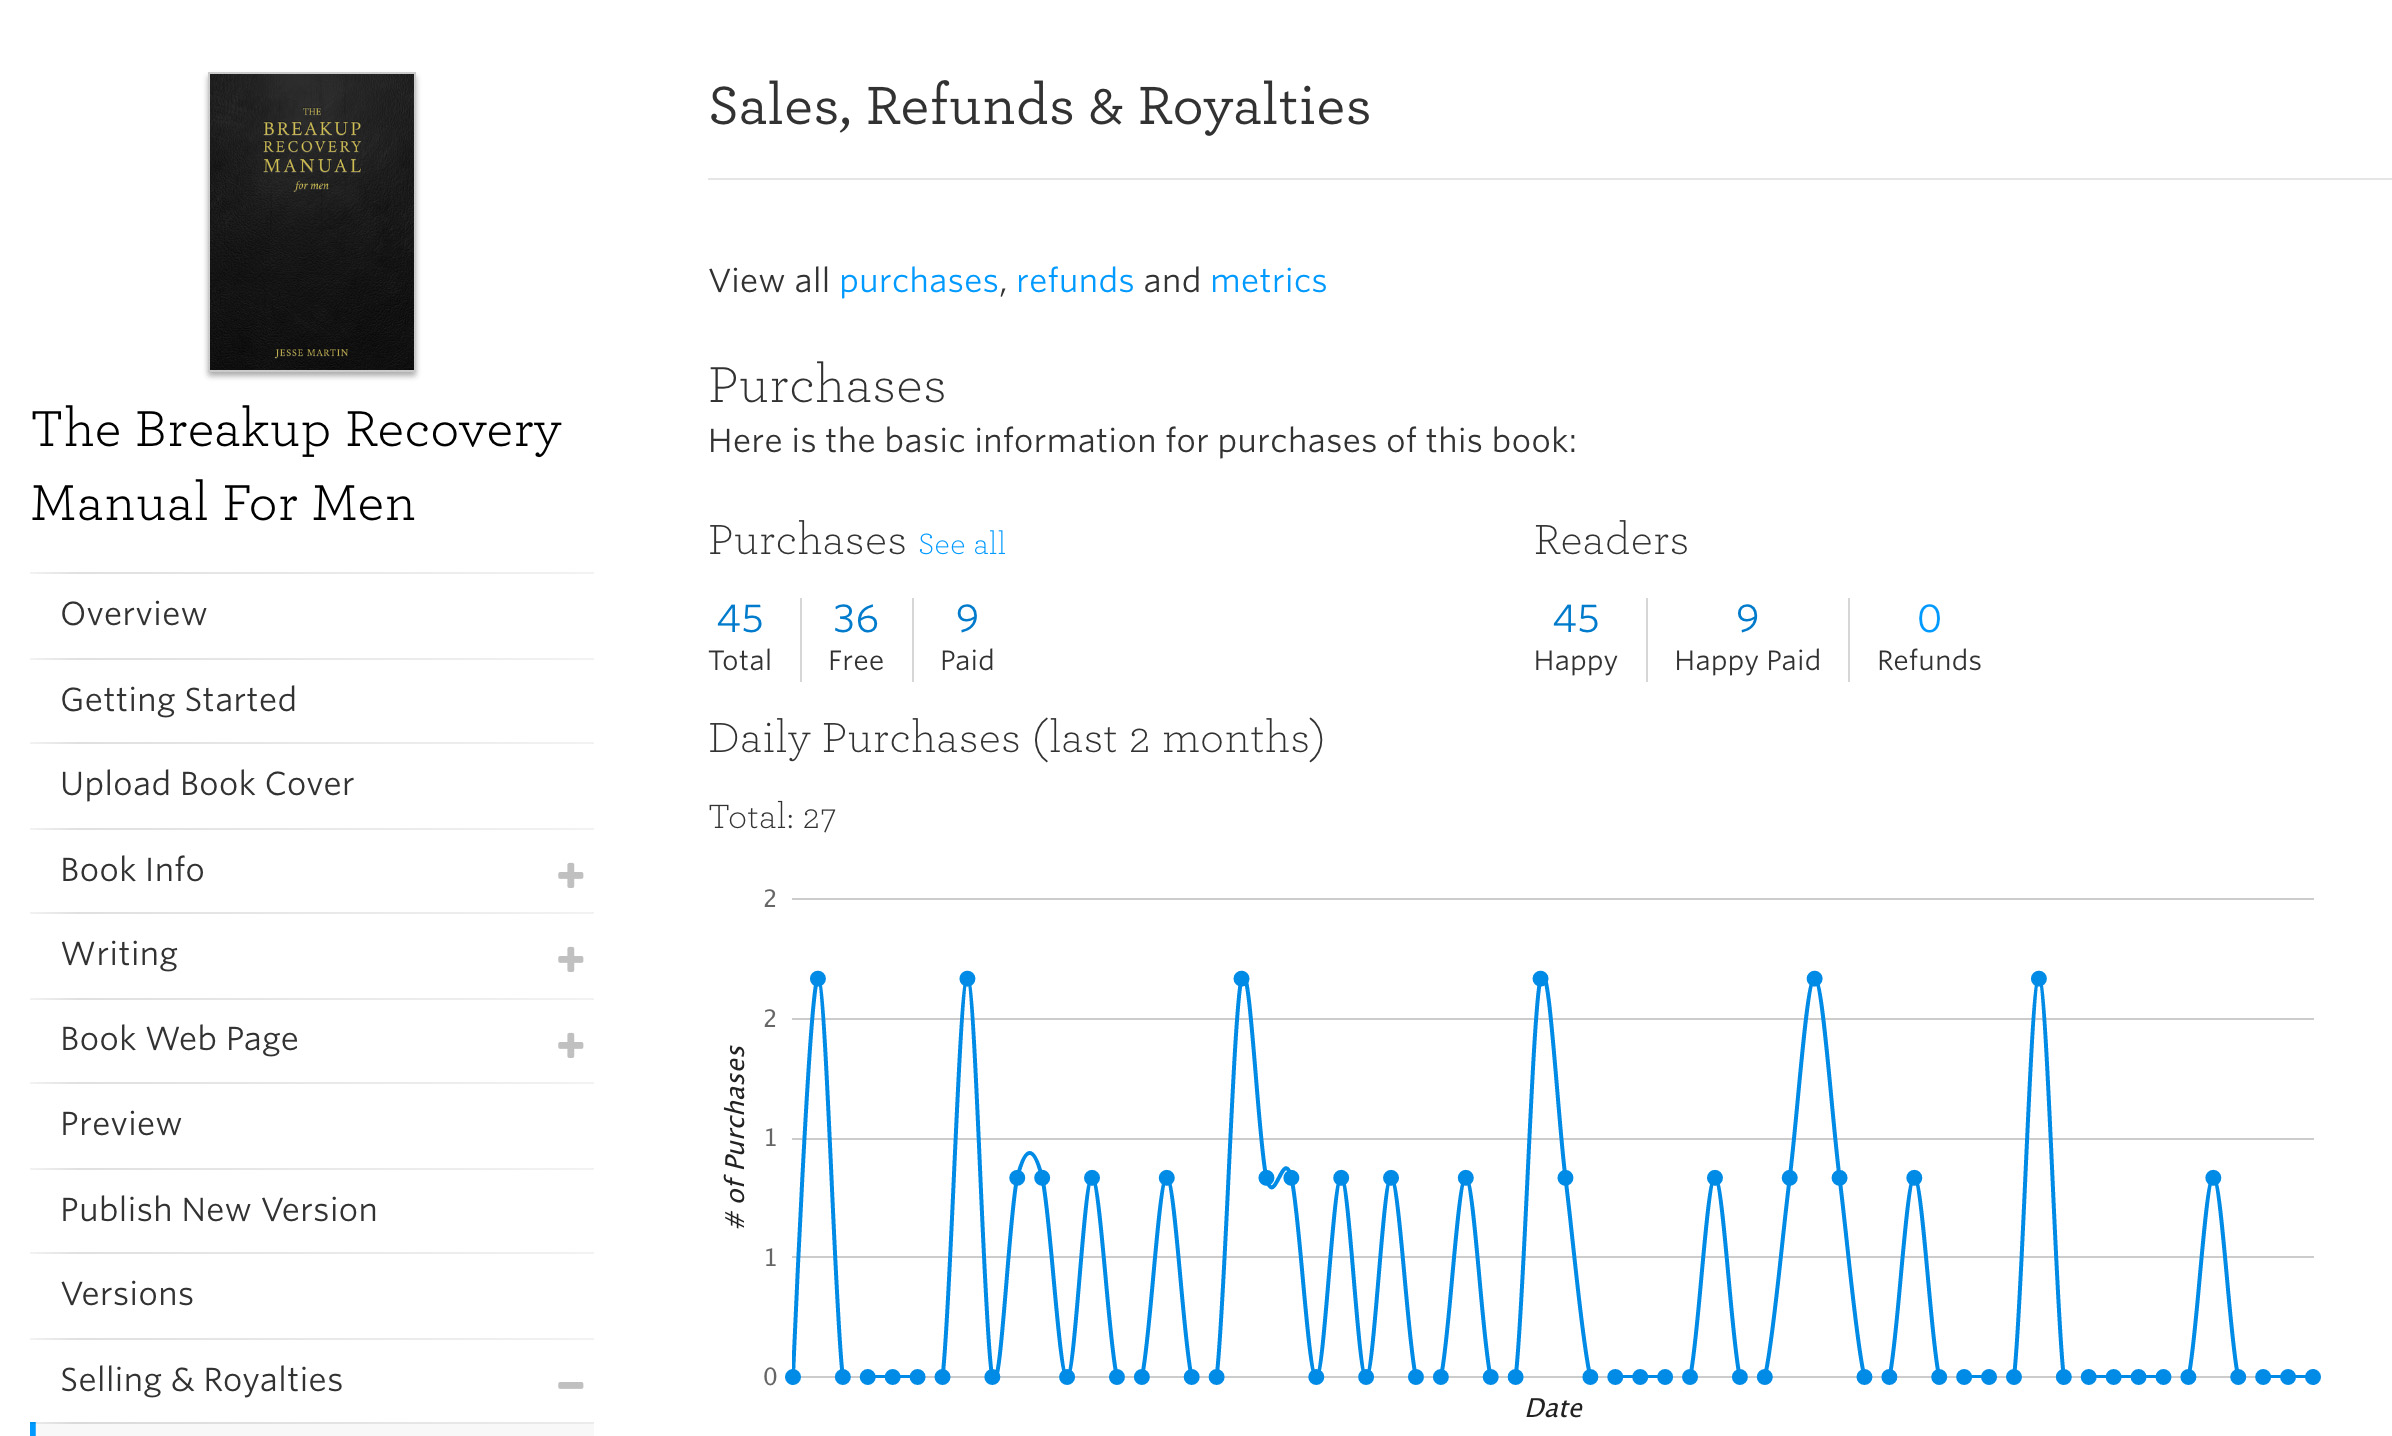
Task: Click See all next to Purchases
Action: coord(961,544)
